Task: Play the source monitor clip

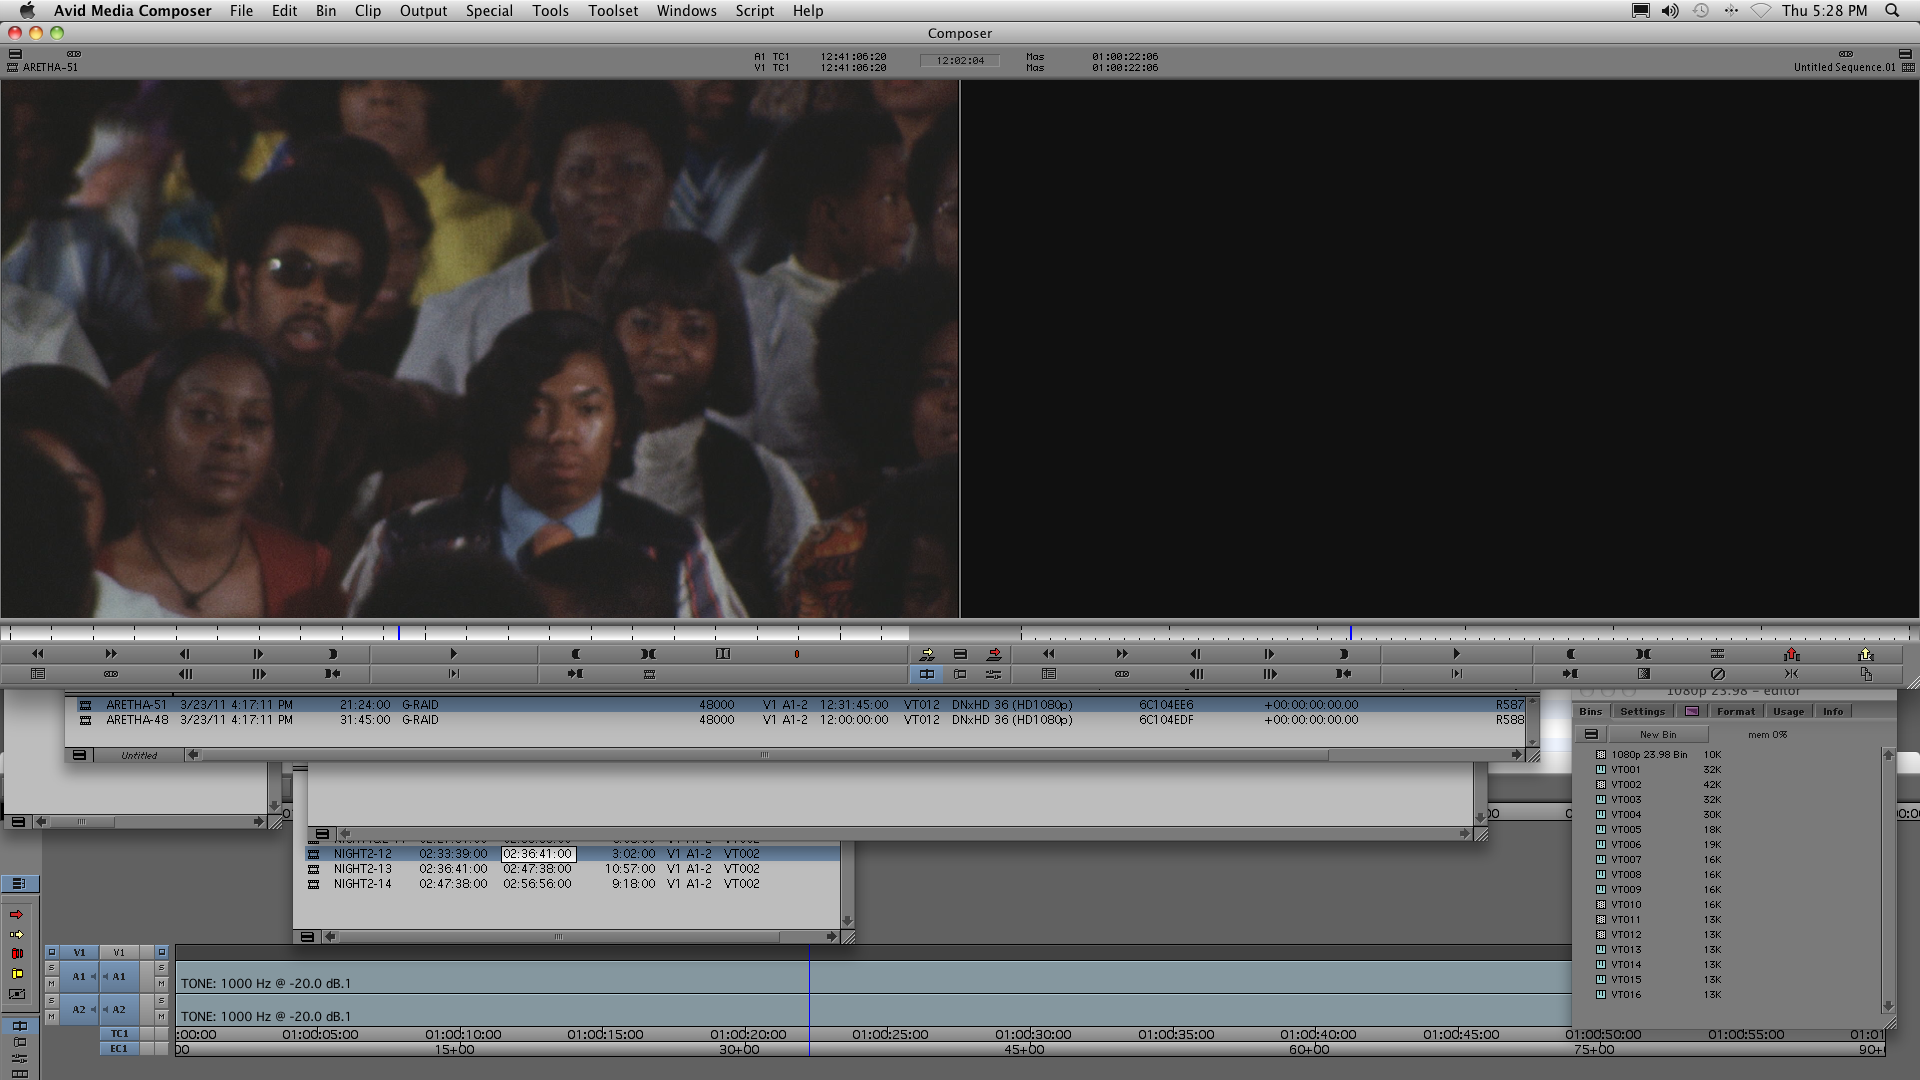Action: coord(453,654)
